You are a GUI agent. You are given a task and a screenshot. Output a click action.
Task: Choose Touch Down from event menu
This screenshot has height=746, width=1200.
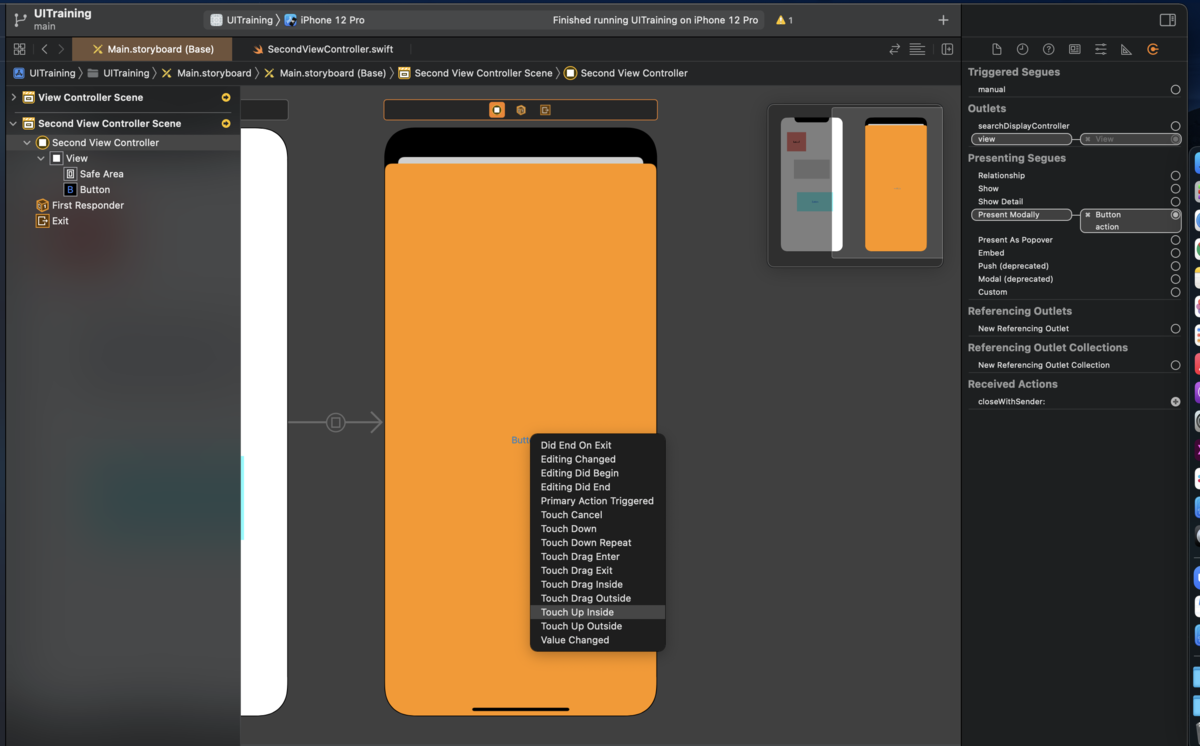597,529
